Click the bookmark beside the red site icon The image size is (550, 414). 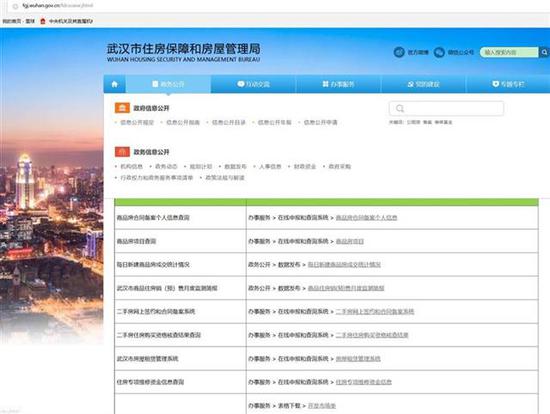pos(71,21)
